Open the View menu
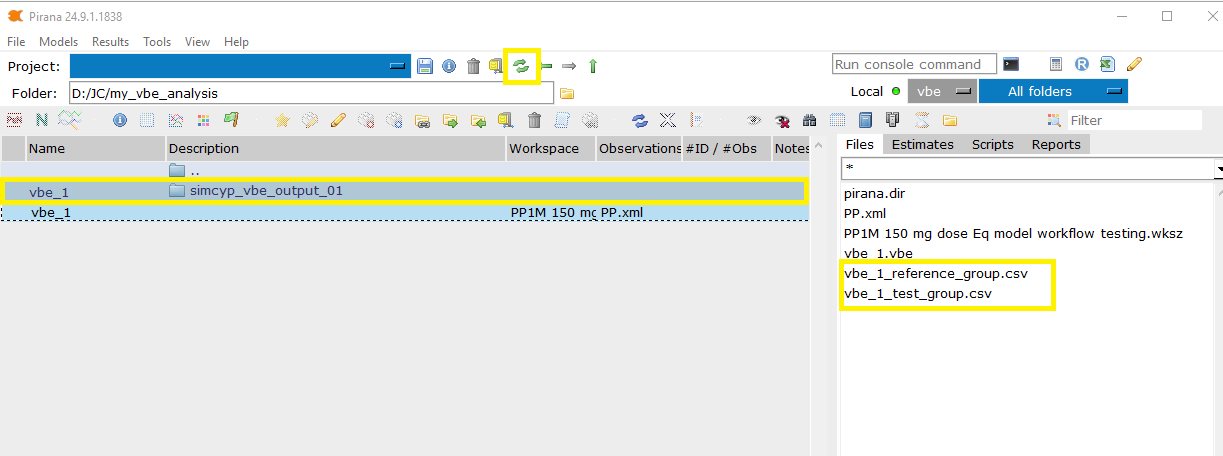Viewport: 1223px width, 456px height. pos(197,42)
